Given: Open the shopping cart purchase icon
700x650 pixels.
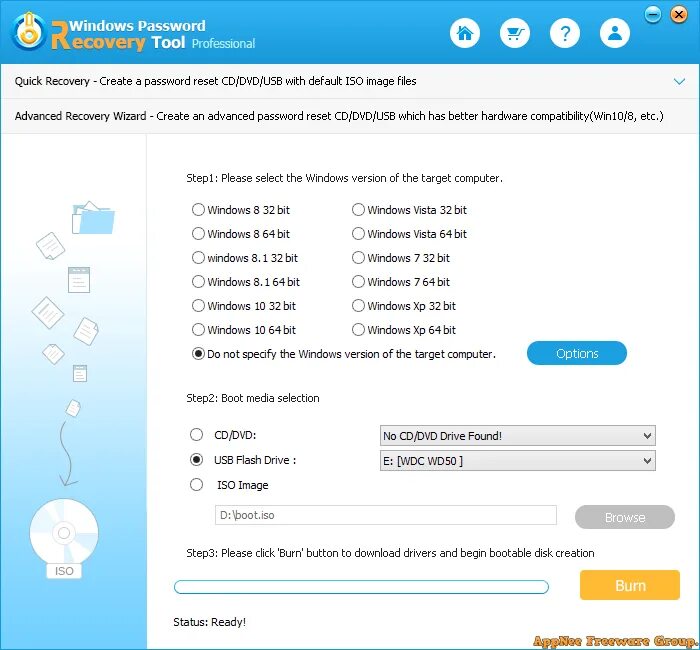Looking at the screenshot, I should [515, 33].
